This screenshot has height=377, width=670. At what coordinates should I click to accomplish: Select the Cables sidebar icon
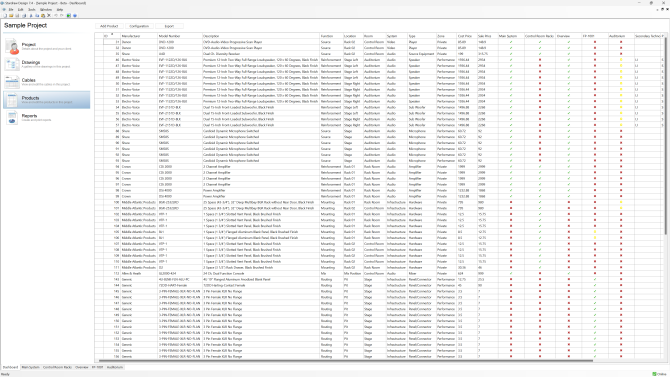click(12, 82)
